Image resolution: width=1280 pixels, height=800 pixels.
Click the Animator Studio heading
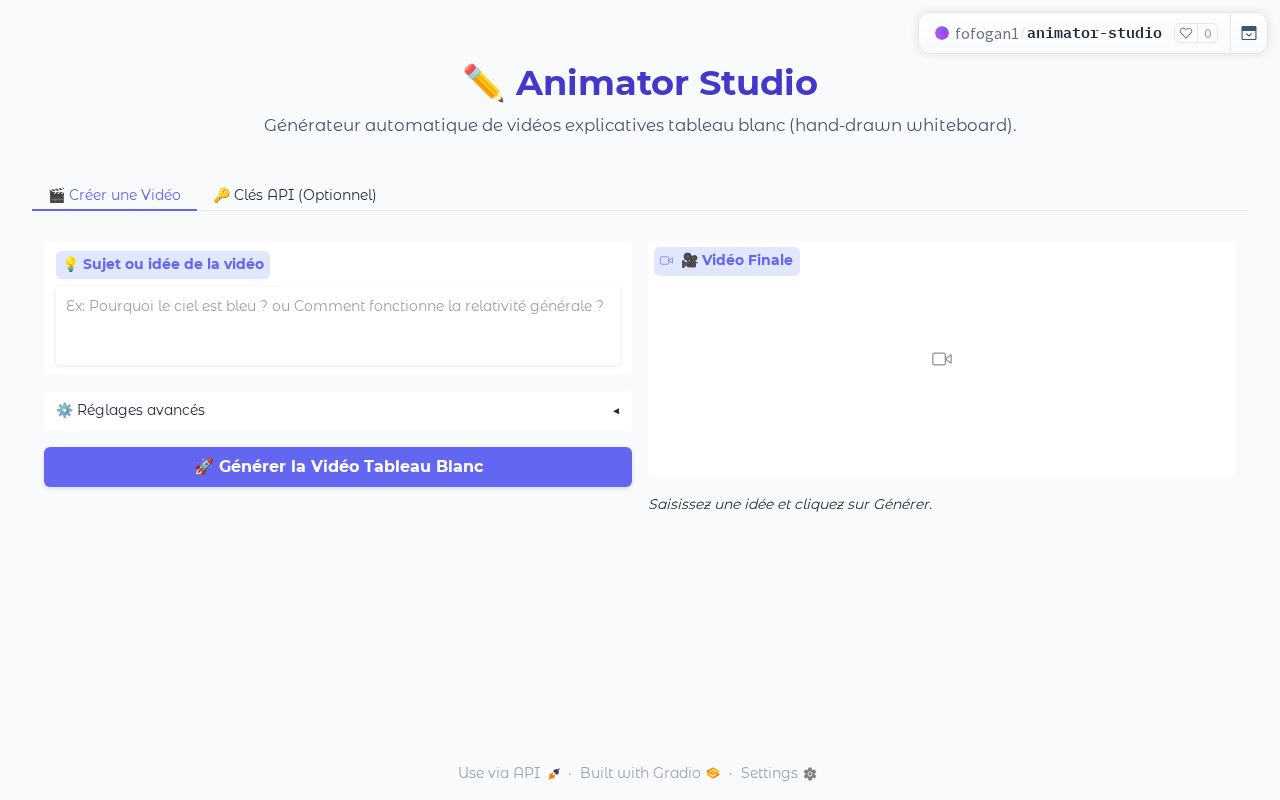click(640, 83)
